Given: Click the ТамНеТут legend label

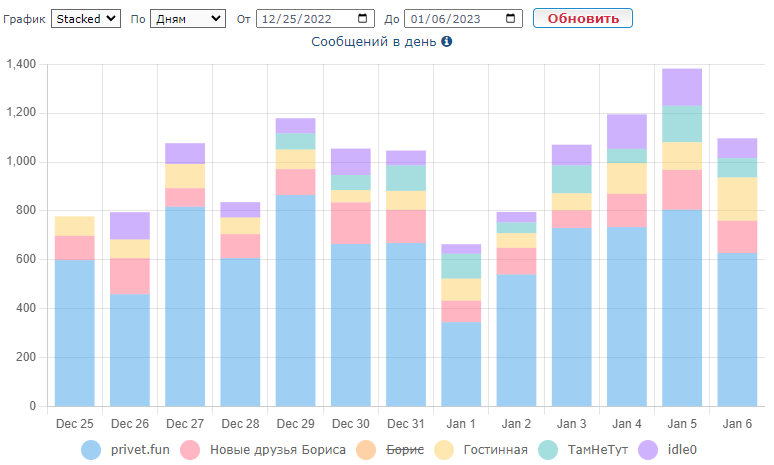Looking at the screenshot, I should click(x=598, y=450).
